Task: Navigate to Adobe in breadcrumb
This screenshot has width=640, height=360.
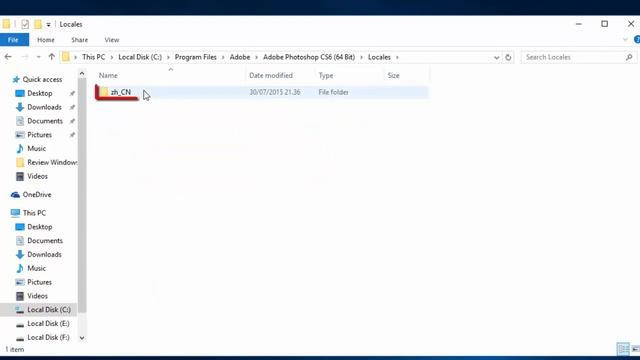Action: (x=240, y=57)
